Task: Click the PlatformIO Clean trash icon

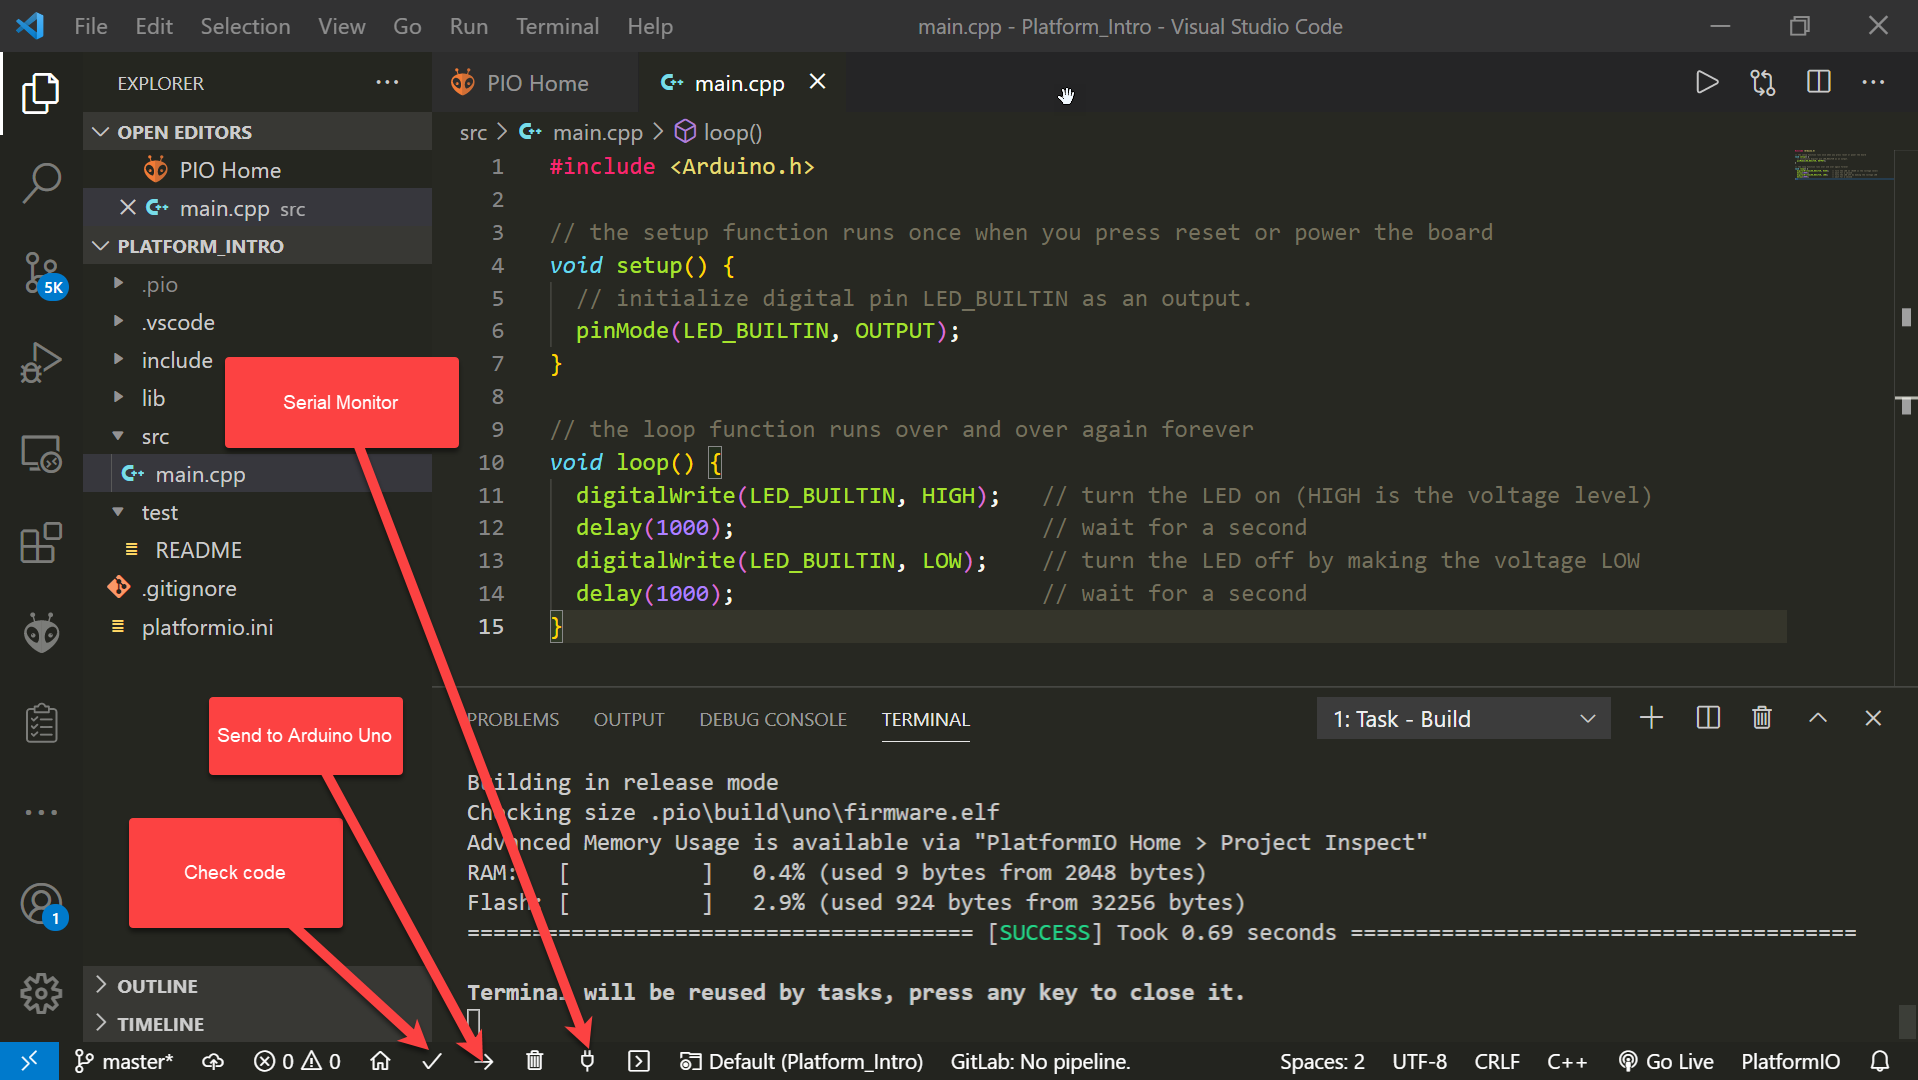Action: [535, 1061]
